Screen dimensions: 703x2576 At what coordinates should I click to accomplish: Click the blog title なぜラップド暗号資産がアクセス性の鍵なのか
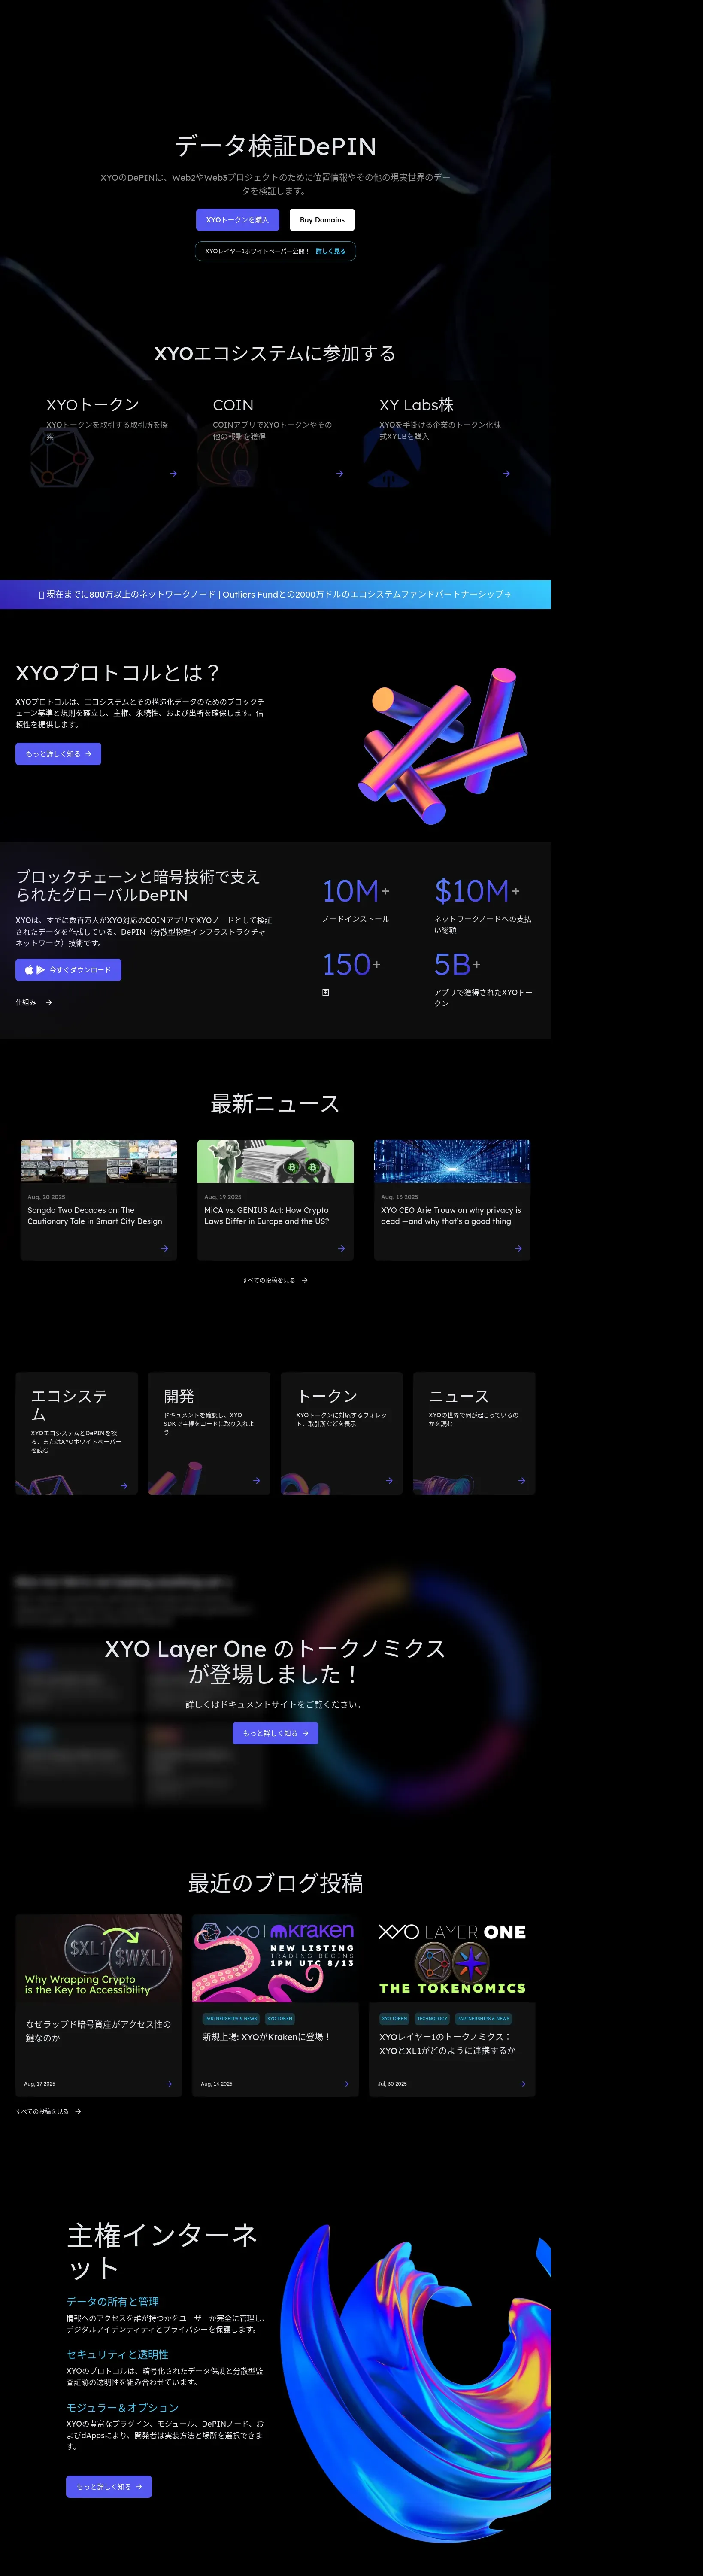click(98, 2031)
